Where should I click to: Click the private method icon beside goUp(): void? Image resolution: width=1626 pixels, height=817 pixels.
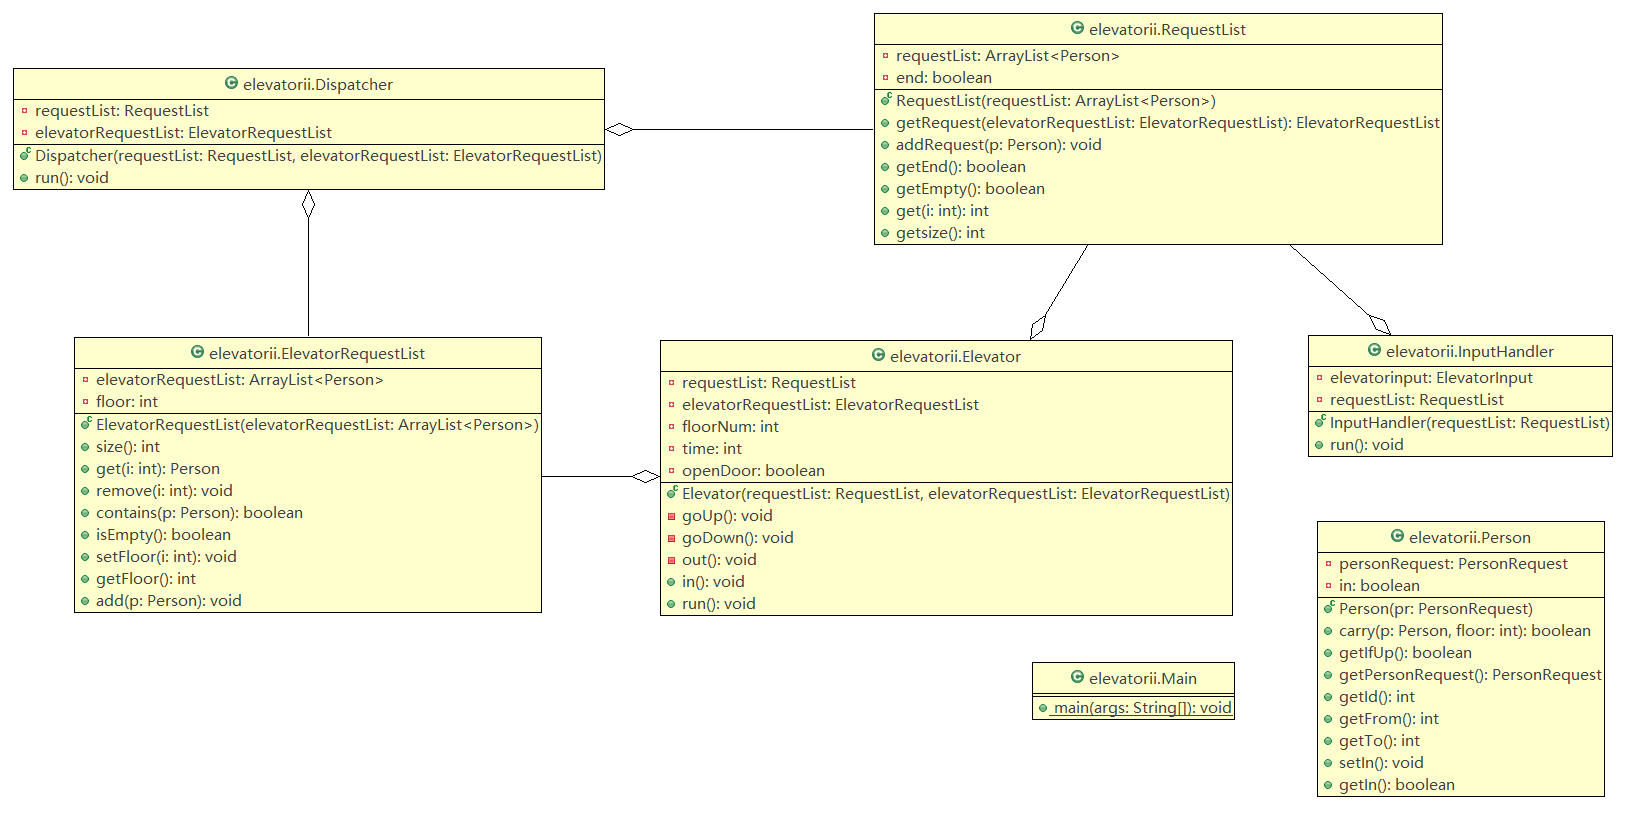[x=672, y=516]
